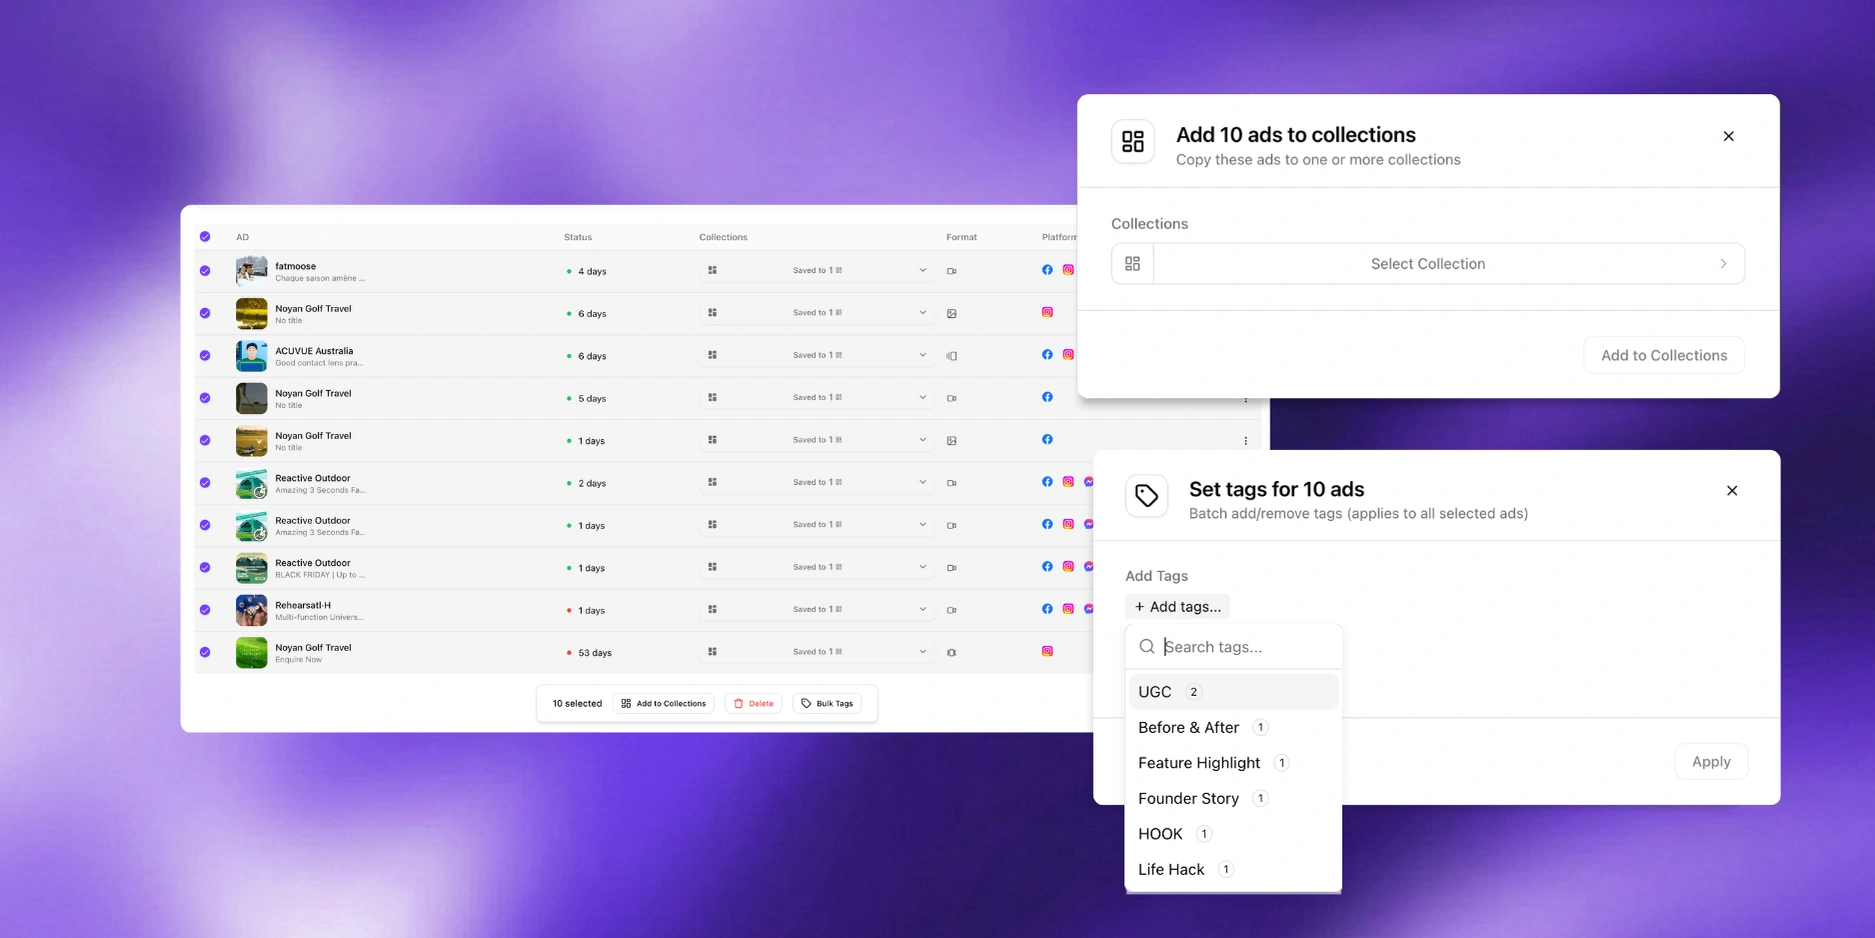Click inside the Search tags input field
This screenshot has height=938, width=1875.
coord(1240,646)
